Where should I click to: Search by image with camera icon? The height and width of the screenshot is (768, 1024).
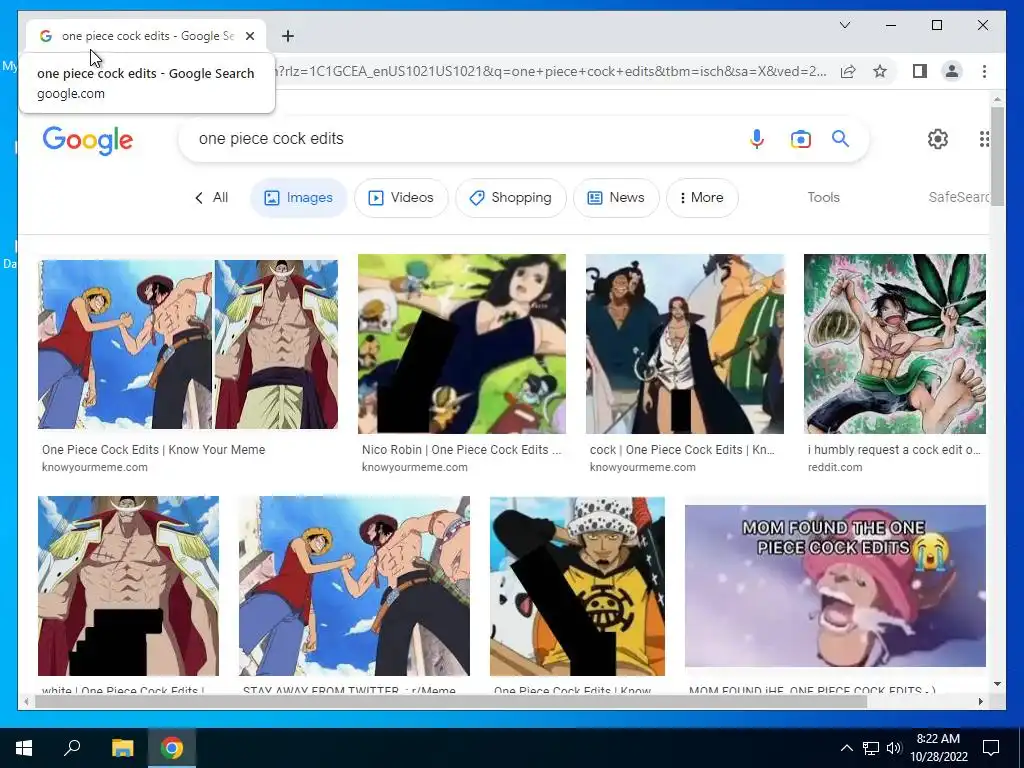click(x=800, y=138)
